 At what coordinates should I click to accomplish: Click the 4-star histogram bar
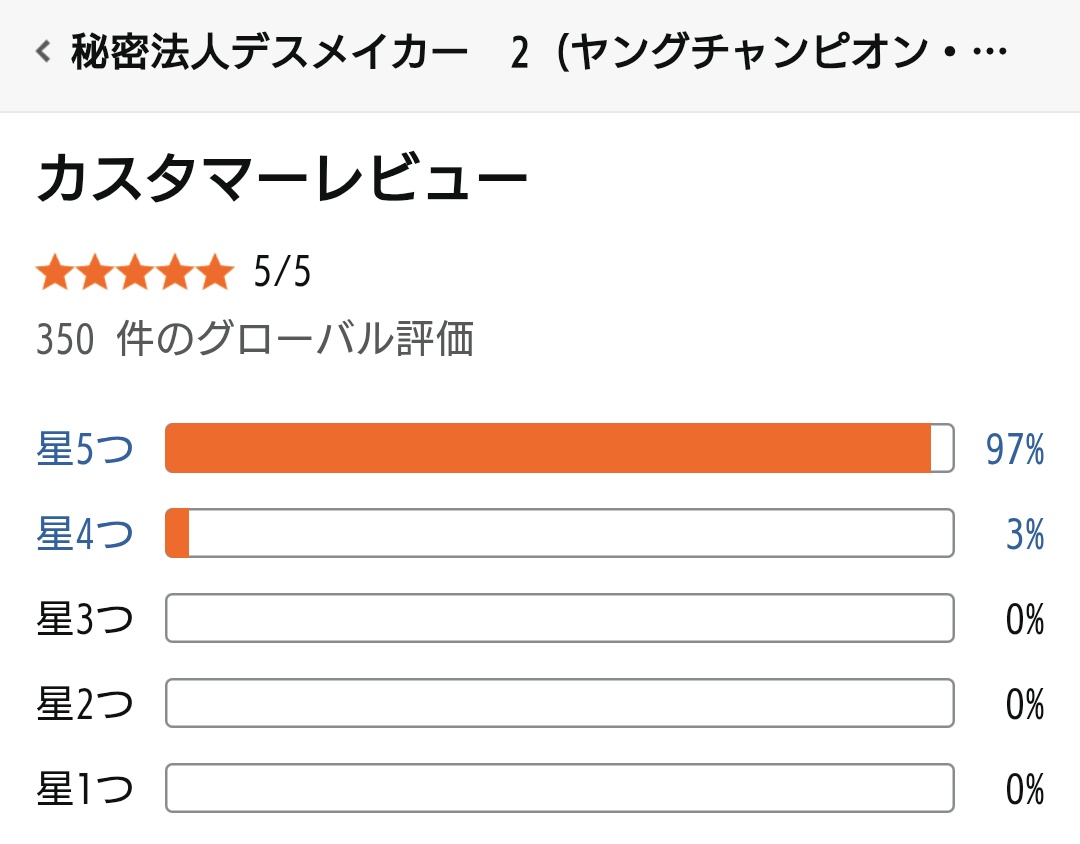[558, 533]
